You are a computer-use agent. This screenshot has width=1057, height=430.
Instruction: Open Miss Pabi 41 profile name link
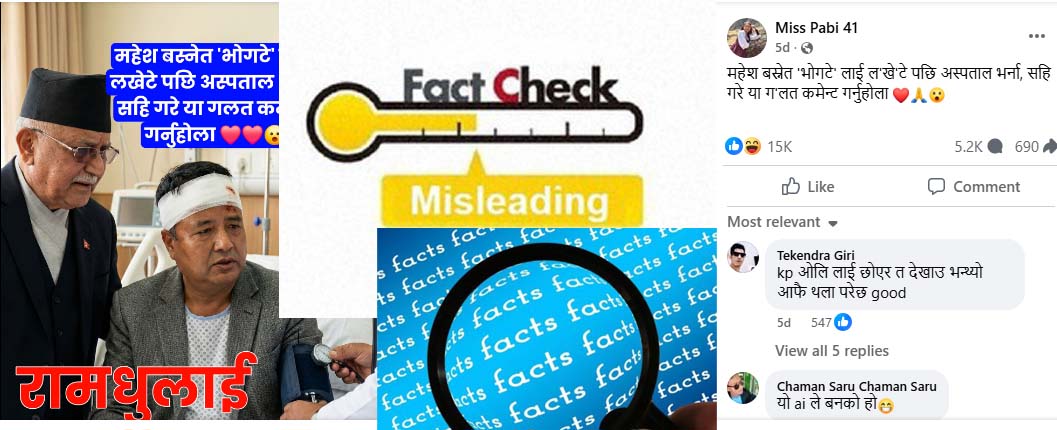pyautogui.click(x=816, y=28)
